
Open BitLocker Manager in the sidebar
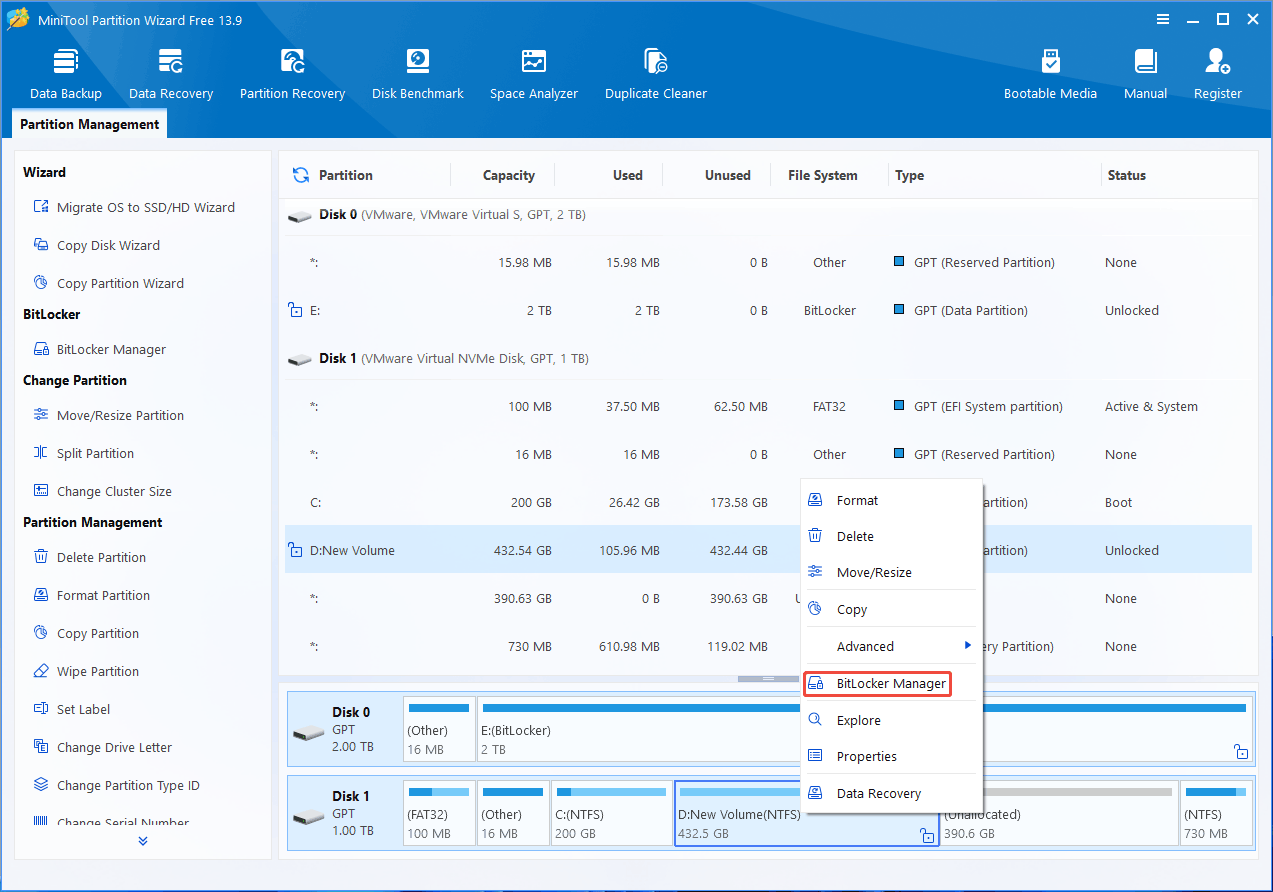pyautogui.click(x=100, y=349)
